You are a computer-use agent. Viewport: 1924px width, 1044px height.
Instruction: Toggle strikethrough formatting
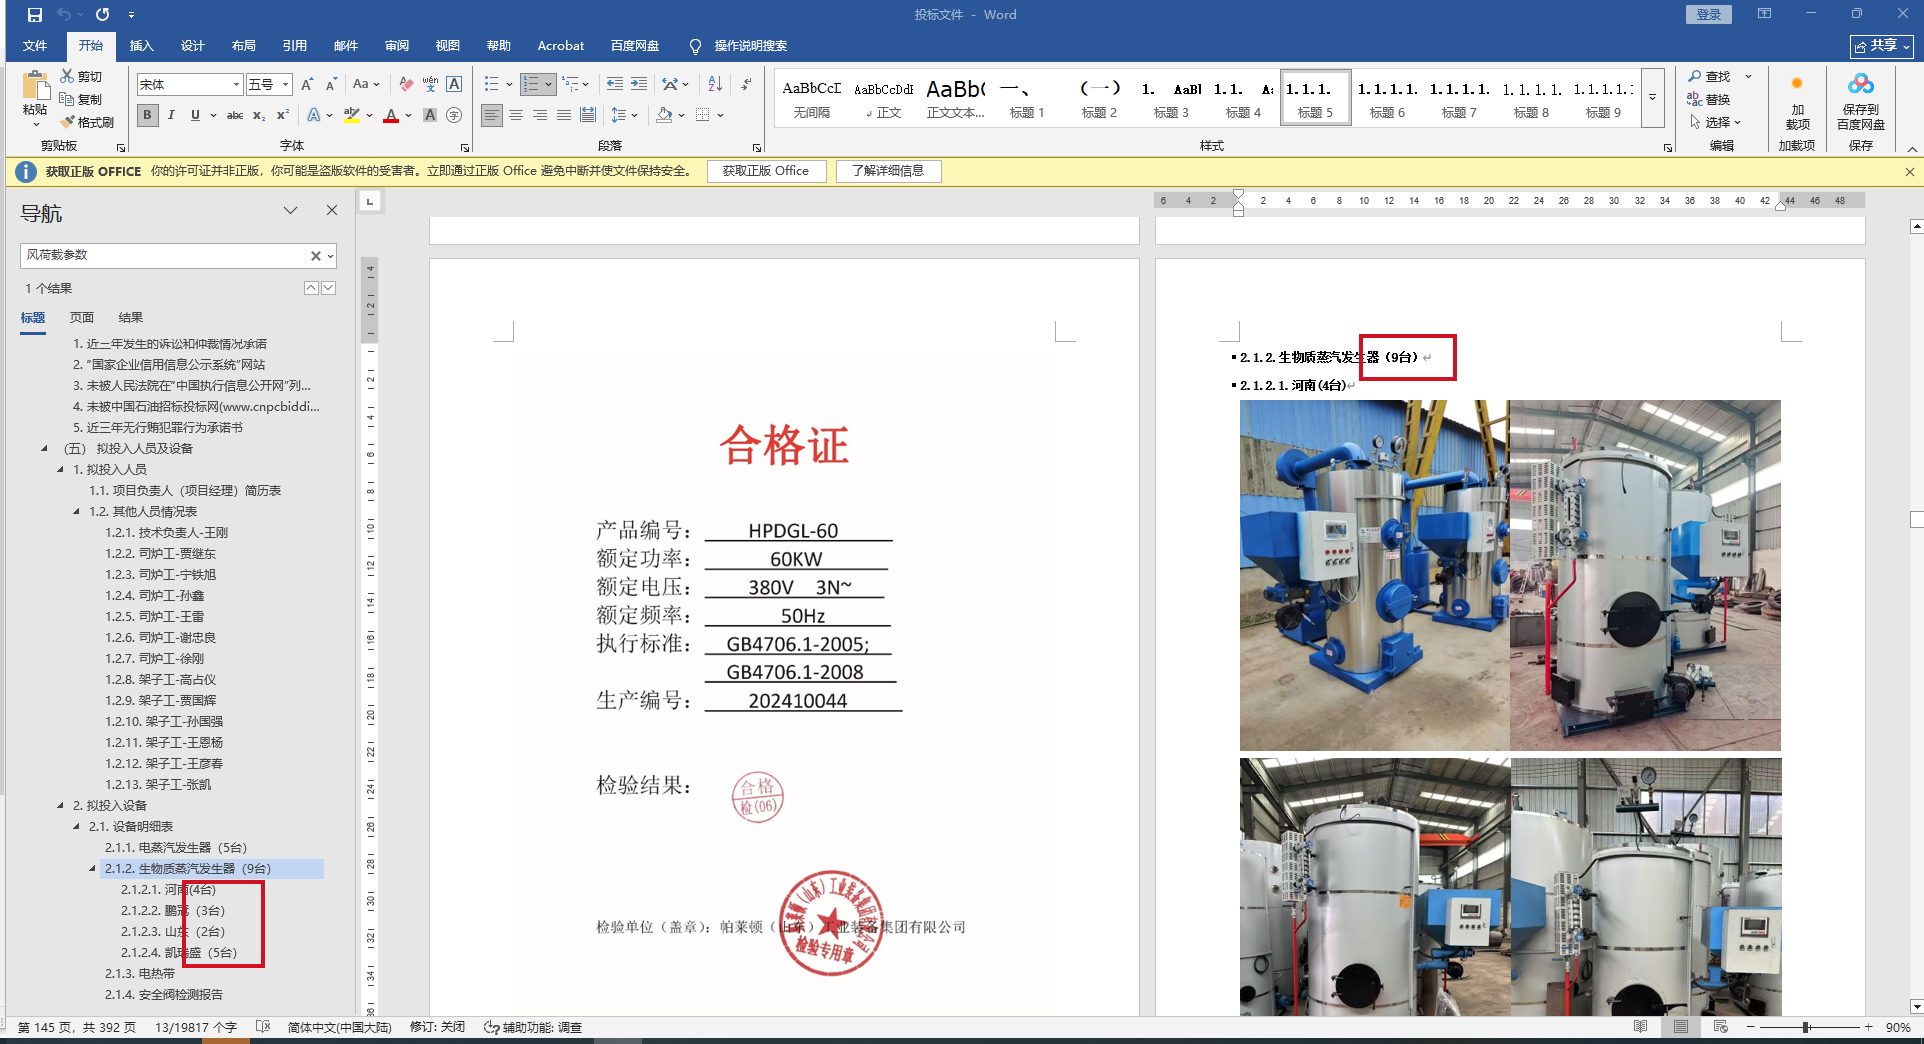(235, 115)
